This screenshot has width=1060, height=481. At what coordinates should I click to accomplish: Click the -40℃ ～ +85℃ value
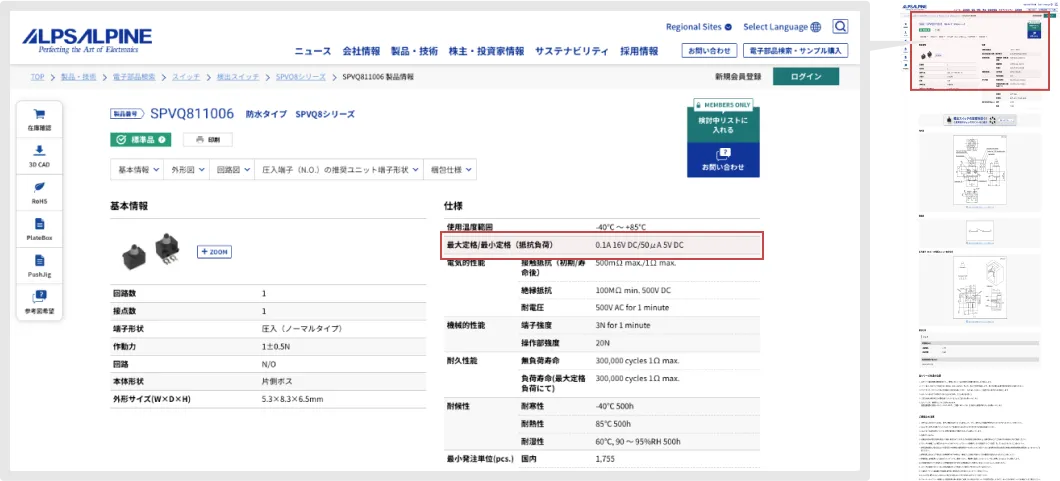621,227
